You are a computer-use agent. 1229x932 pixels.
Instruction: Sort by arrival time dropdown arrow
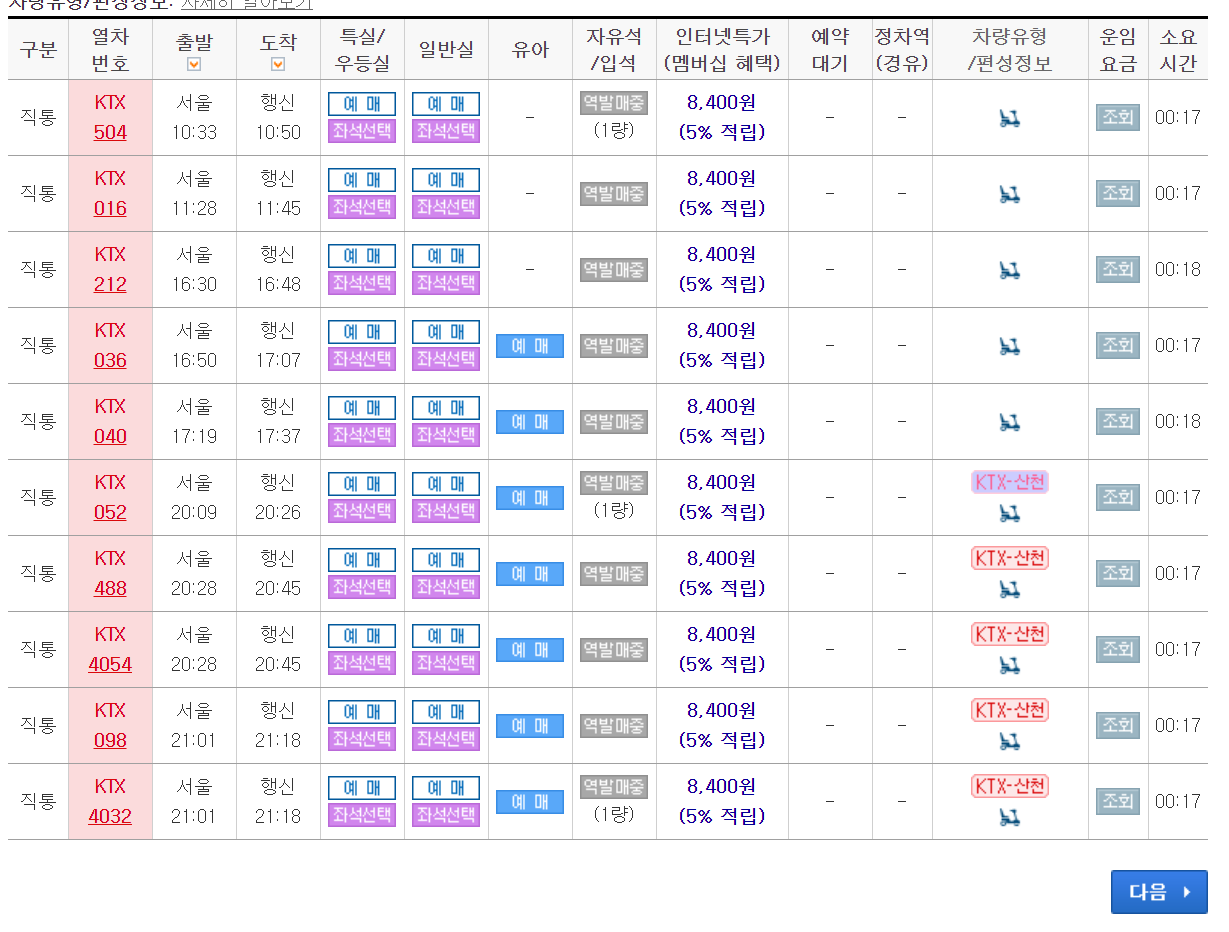(x=278, y=64)
